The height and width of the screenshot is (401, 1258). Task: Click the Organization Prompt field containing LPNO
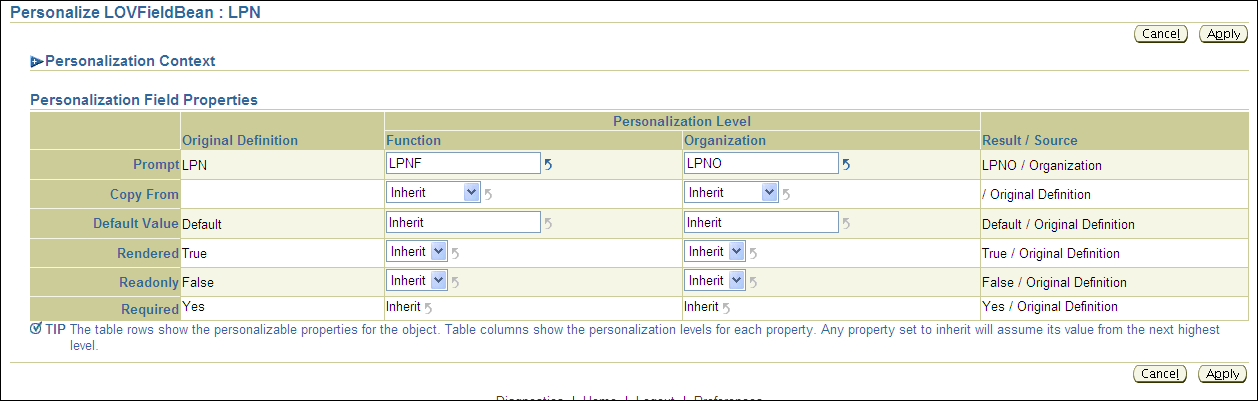point(761,164)
